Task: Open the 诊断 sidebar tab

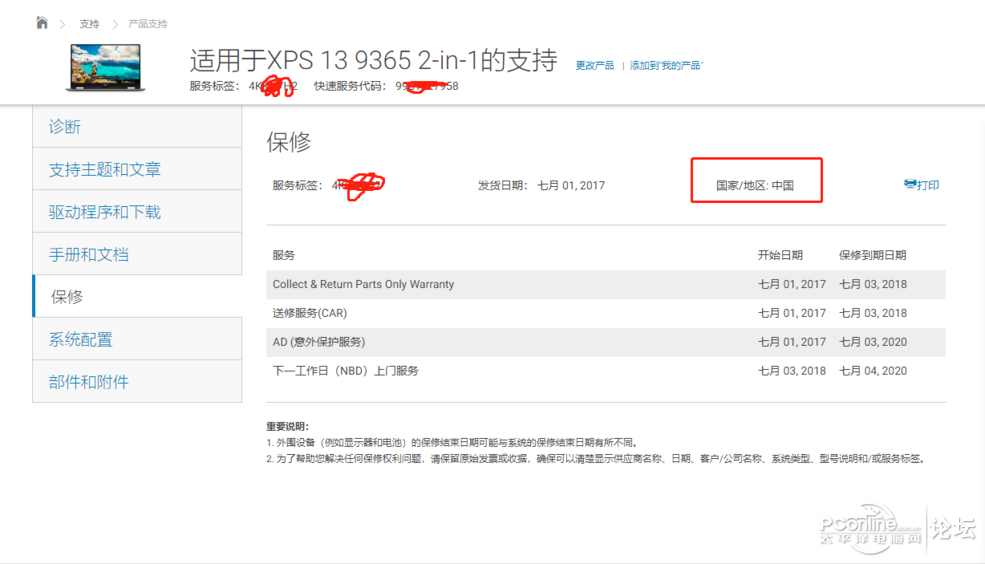Action: tap(137, 126)
